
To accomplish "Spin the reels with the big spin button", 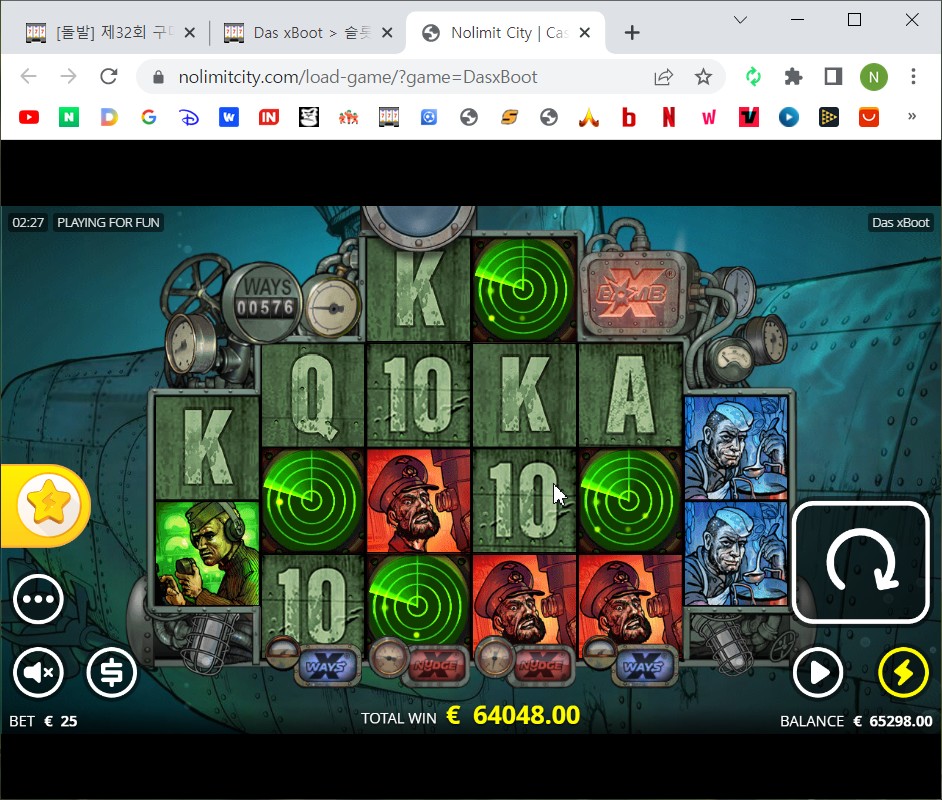I will pyautogui.click(x=861, y=562).
